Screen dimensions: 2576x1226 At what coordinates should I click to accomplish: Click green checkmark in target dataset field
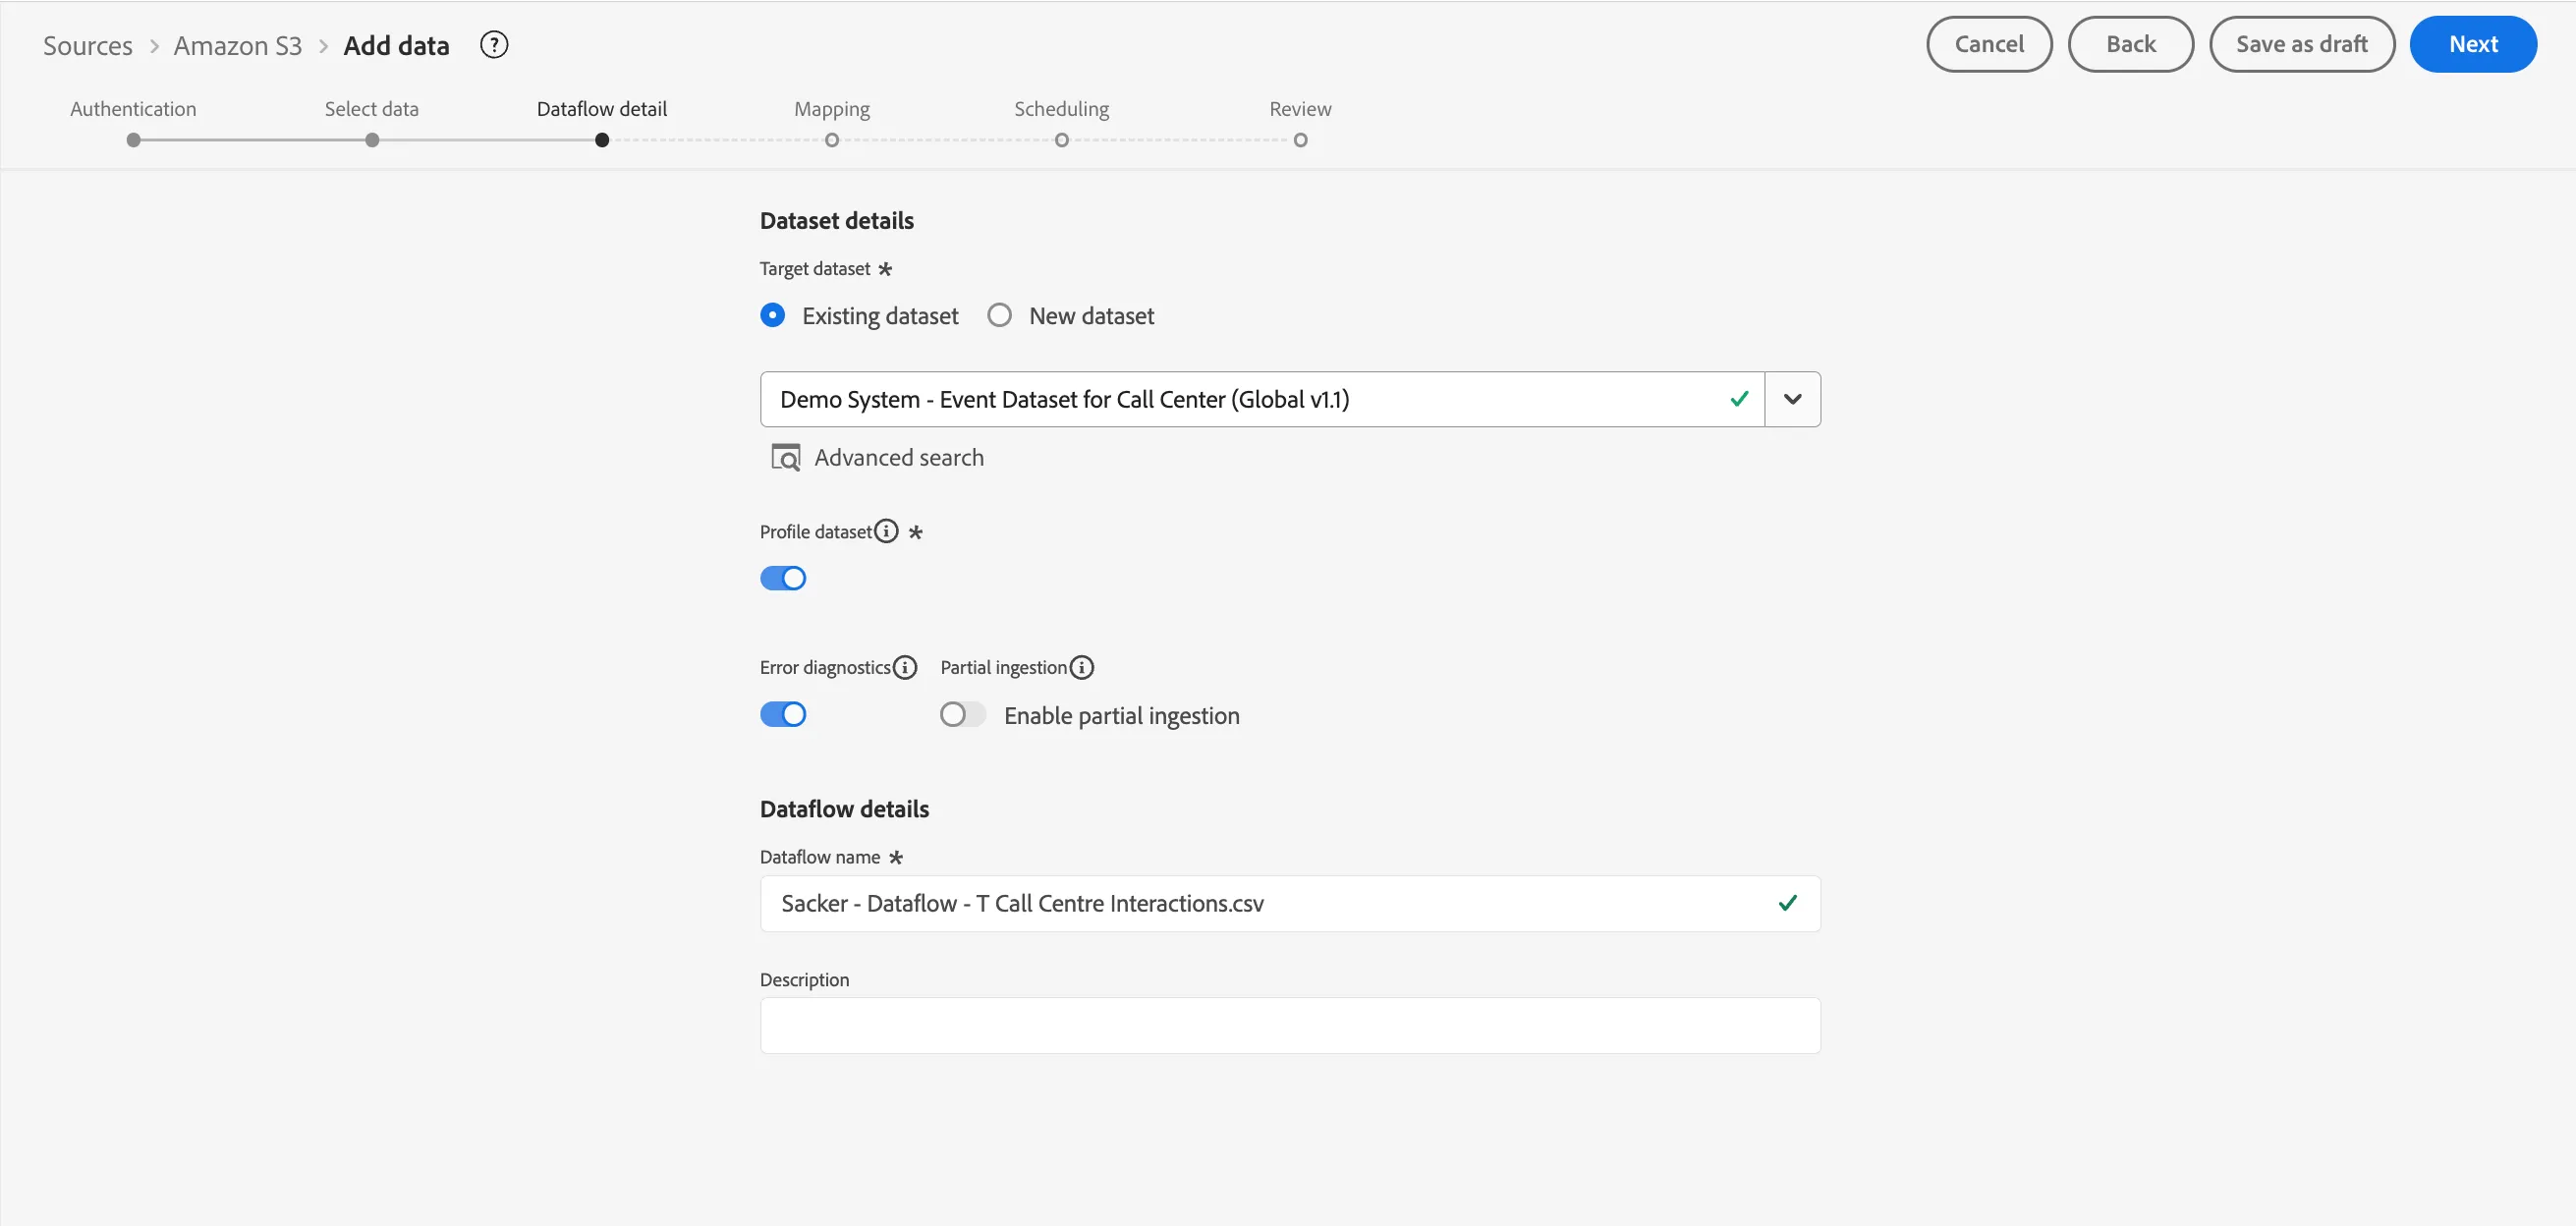point(1739,399)
